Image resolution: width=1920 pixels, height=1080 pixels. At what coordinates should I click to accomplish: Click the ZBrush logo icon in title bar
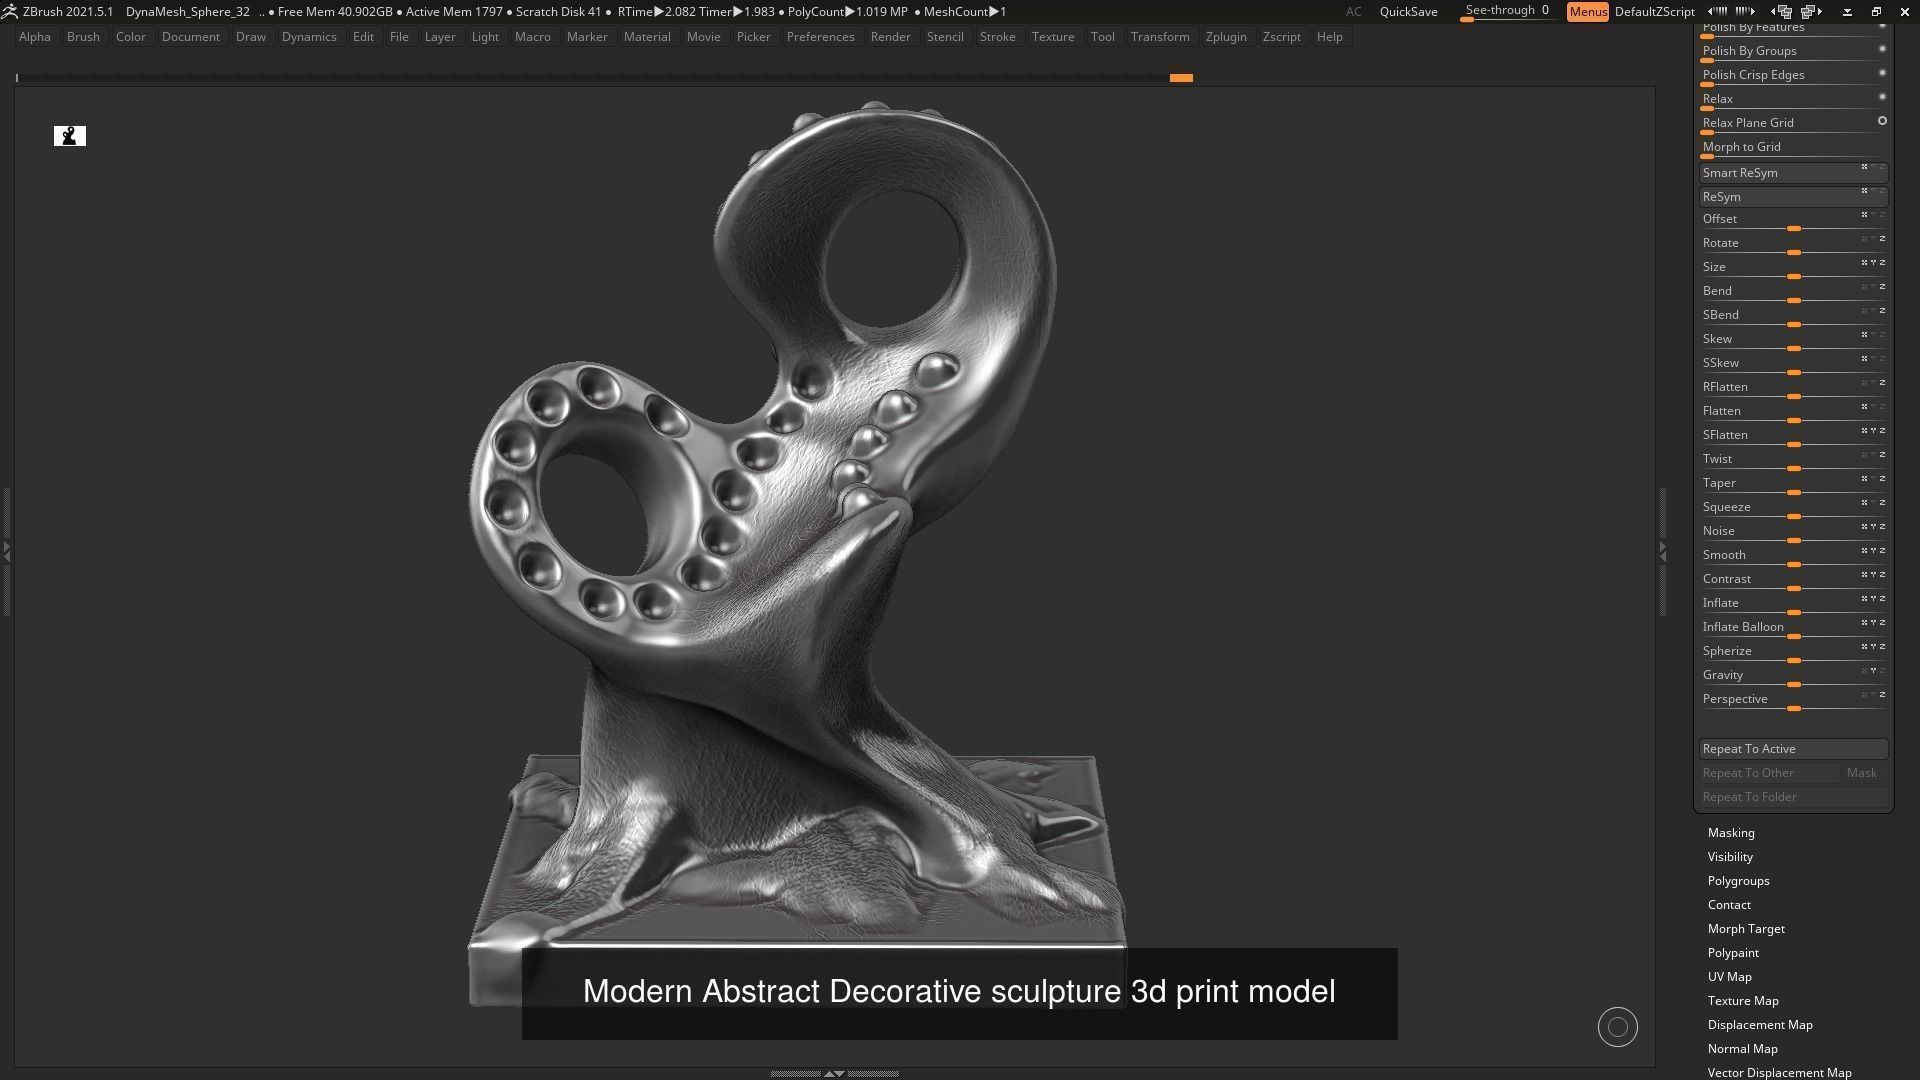pyautogui.click(x=9, y=11)
